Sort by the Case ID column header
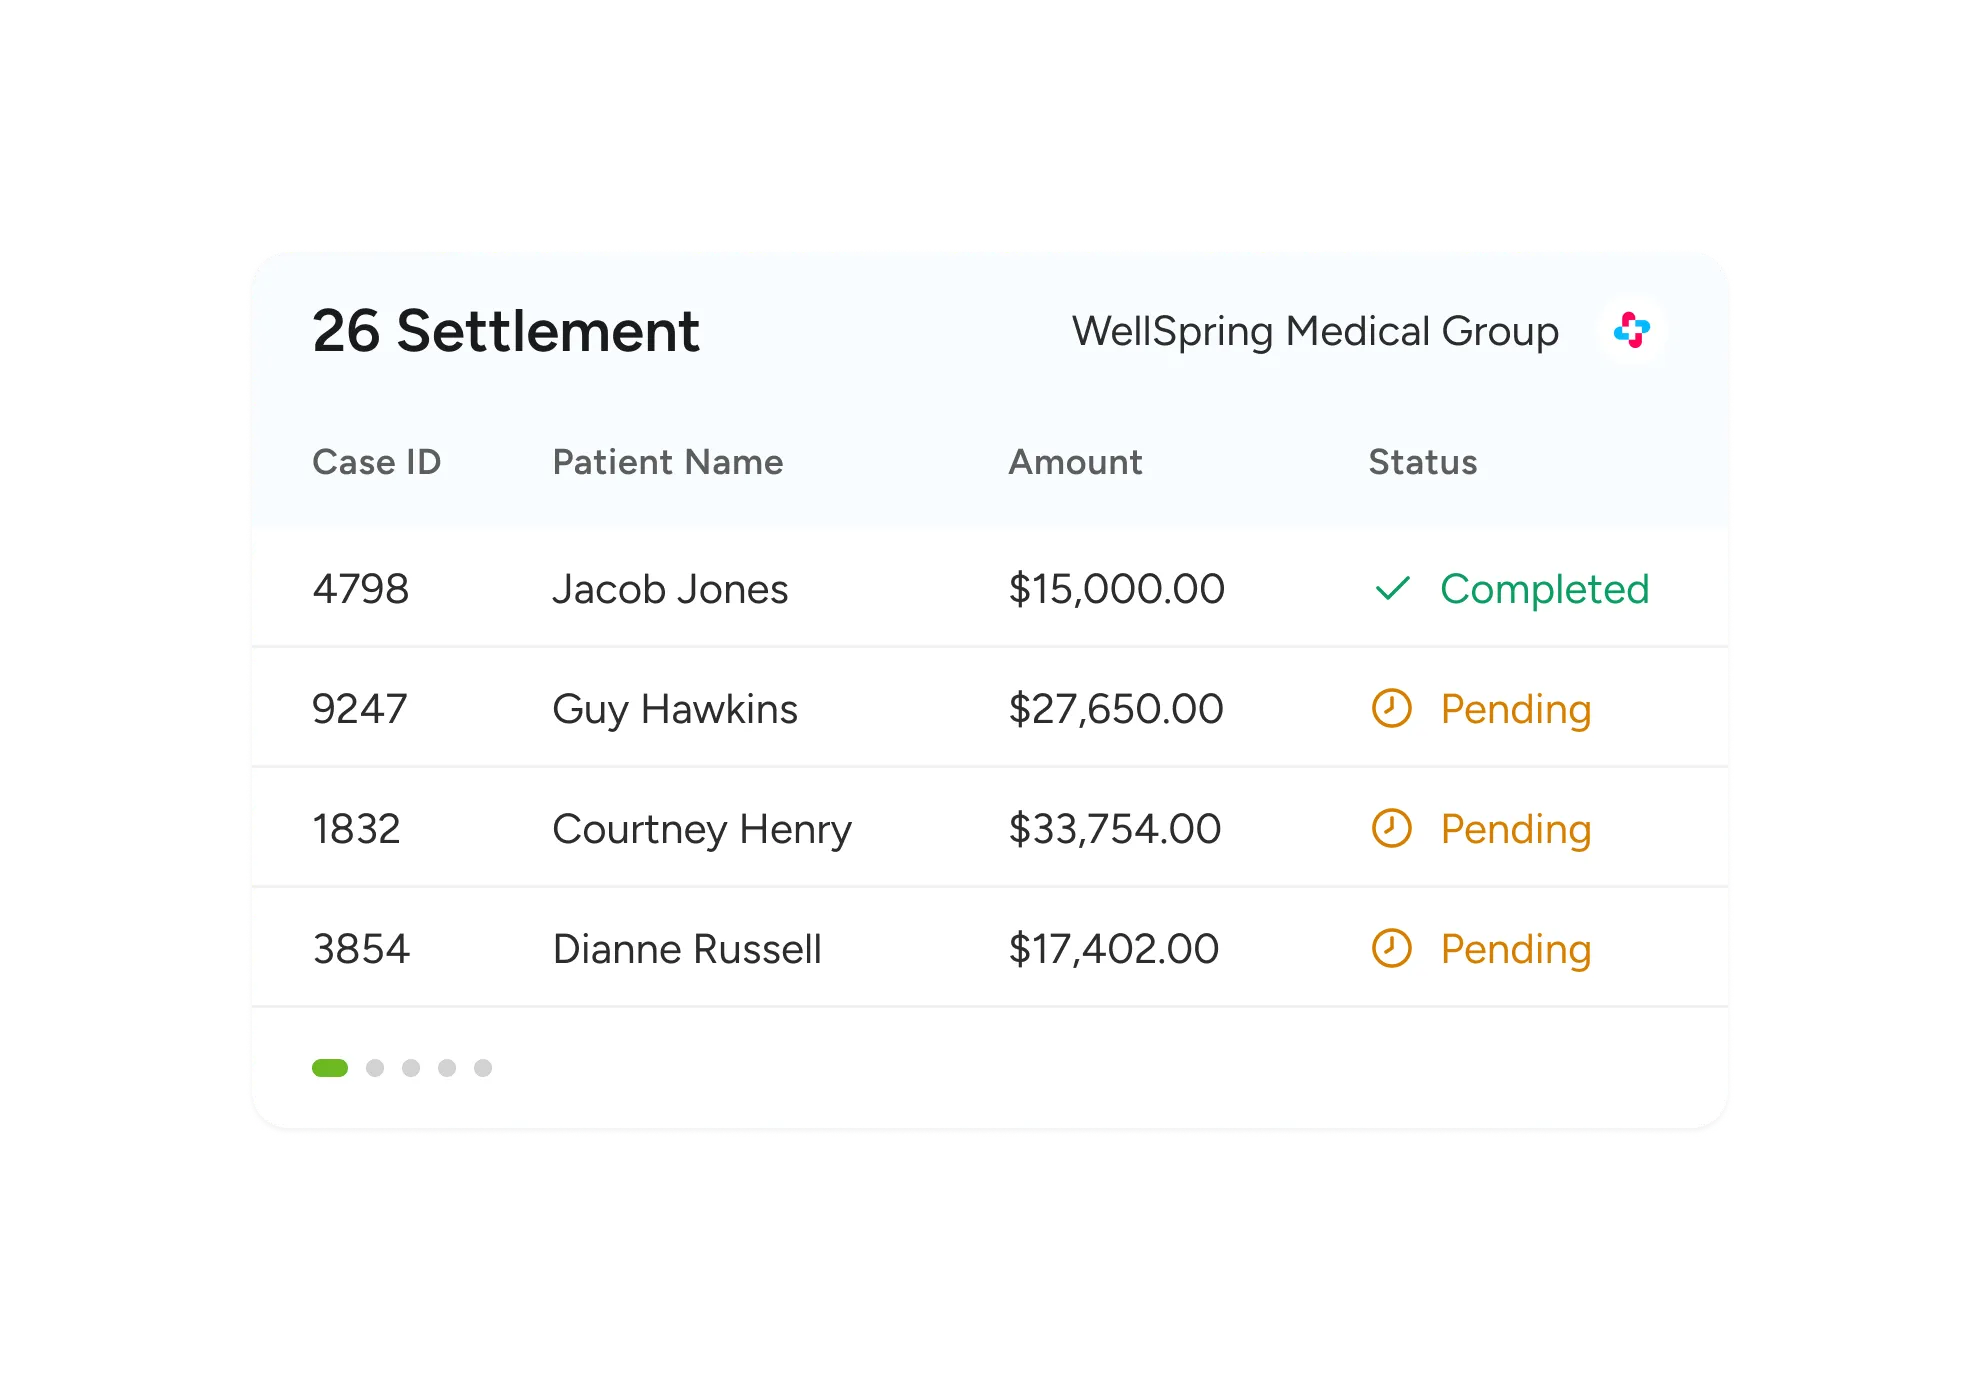The width and height of the screenshot is (1980, 1380). pyautogui.click(x=376, y=462)
